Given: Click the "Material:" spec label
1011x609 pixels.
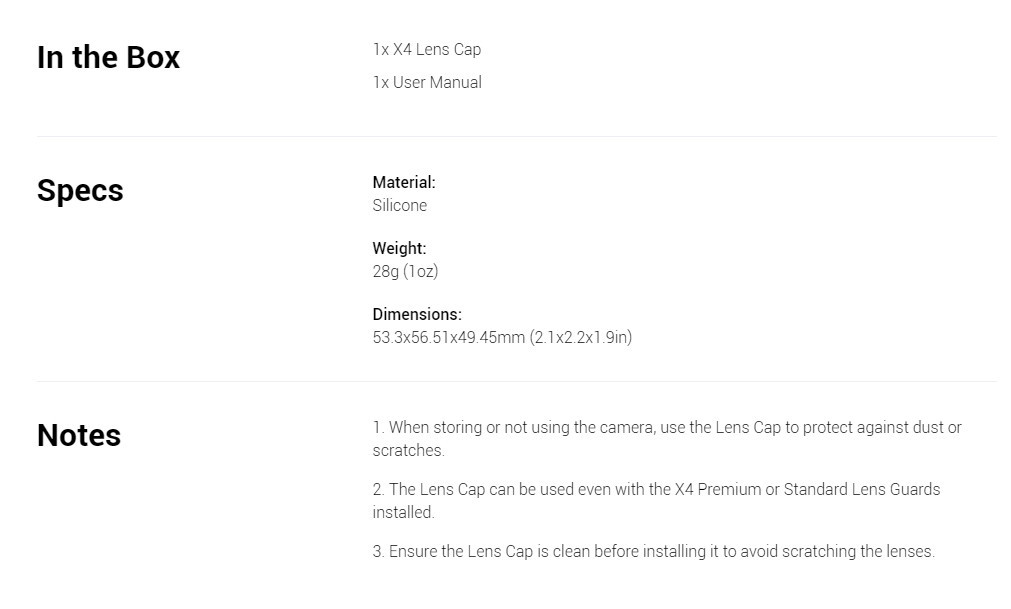Looking at the screenshot, I should coord(404,182).
